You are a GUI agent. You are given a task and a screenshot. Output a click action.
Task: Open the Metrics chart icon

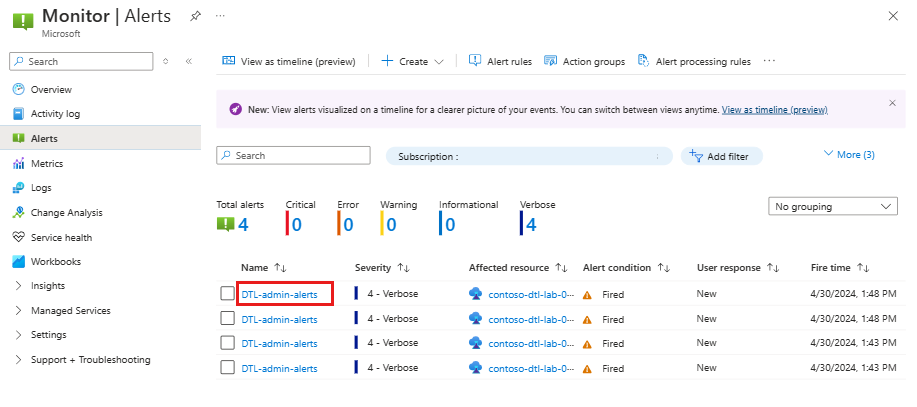tap(19, 163)
